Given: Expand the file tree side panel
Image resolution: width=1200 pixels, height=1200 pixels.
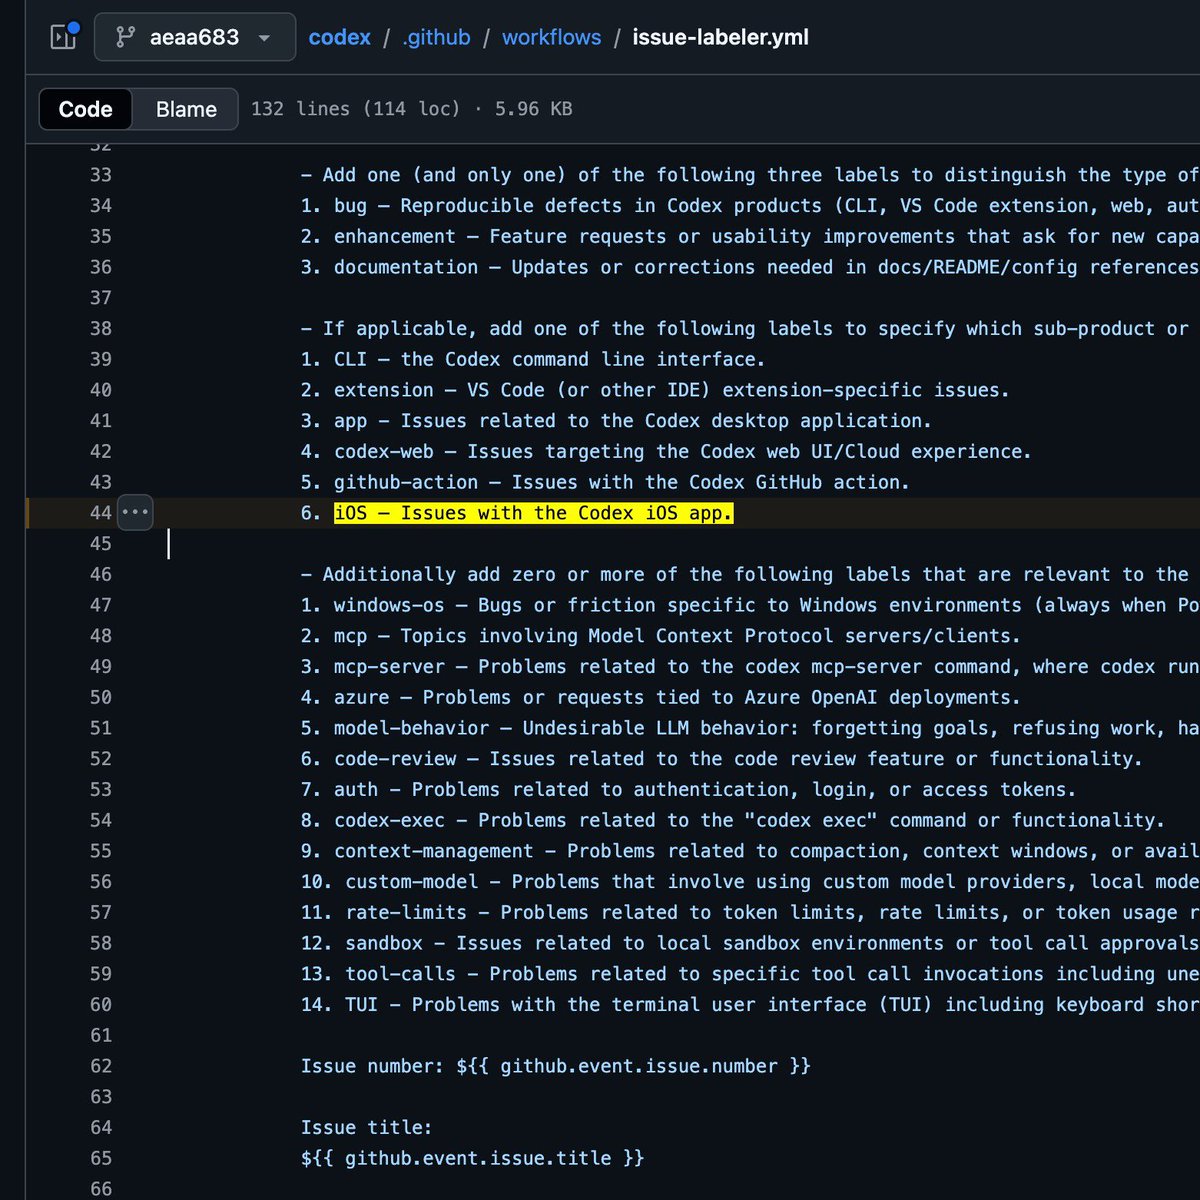Looking at the screenshot, I should click(x=64, y=37).
